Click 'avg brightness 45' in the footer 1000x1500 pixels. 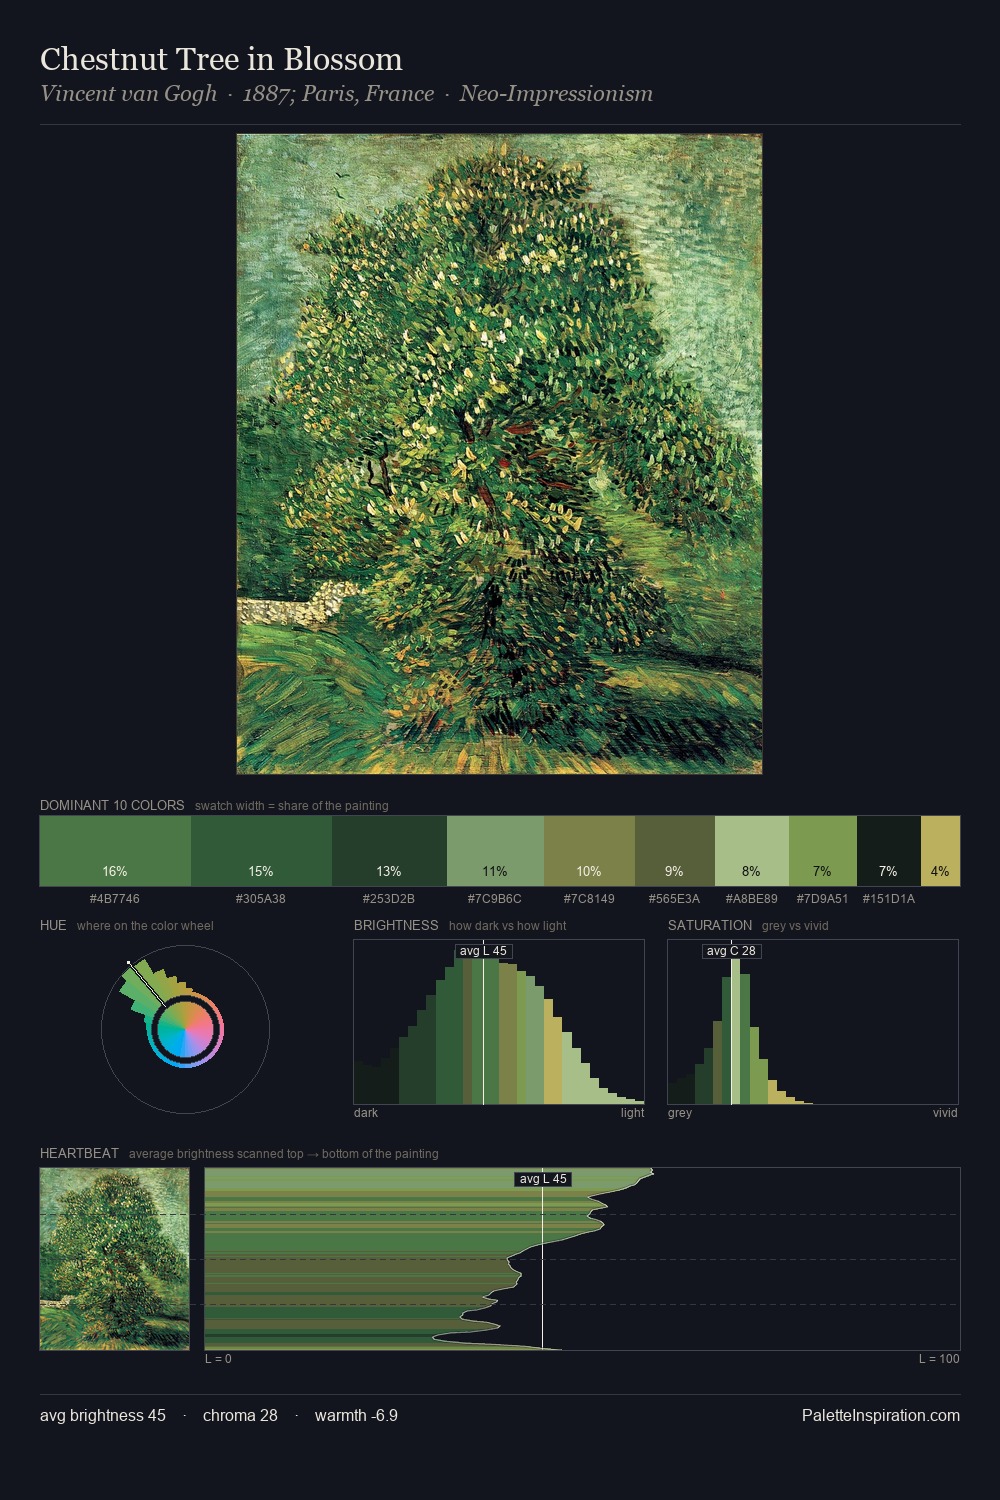(103, 1415)
